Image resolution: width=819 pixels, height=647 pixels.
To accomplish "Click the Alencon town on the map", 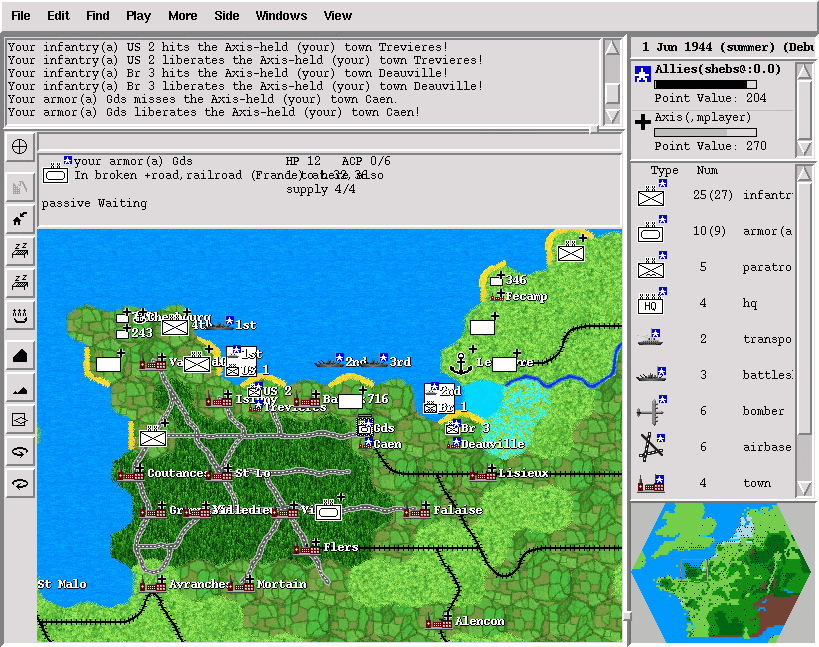I will click(439, 621).
